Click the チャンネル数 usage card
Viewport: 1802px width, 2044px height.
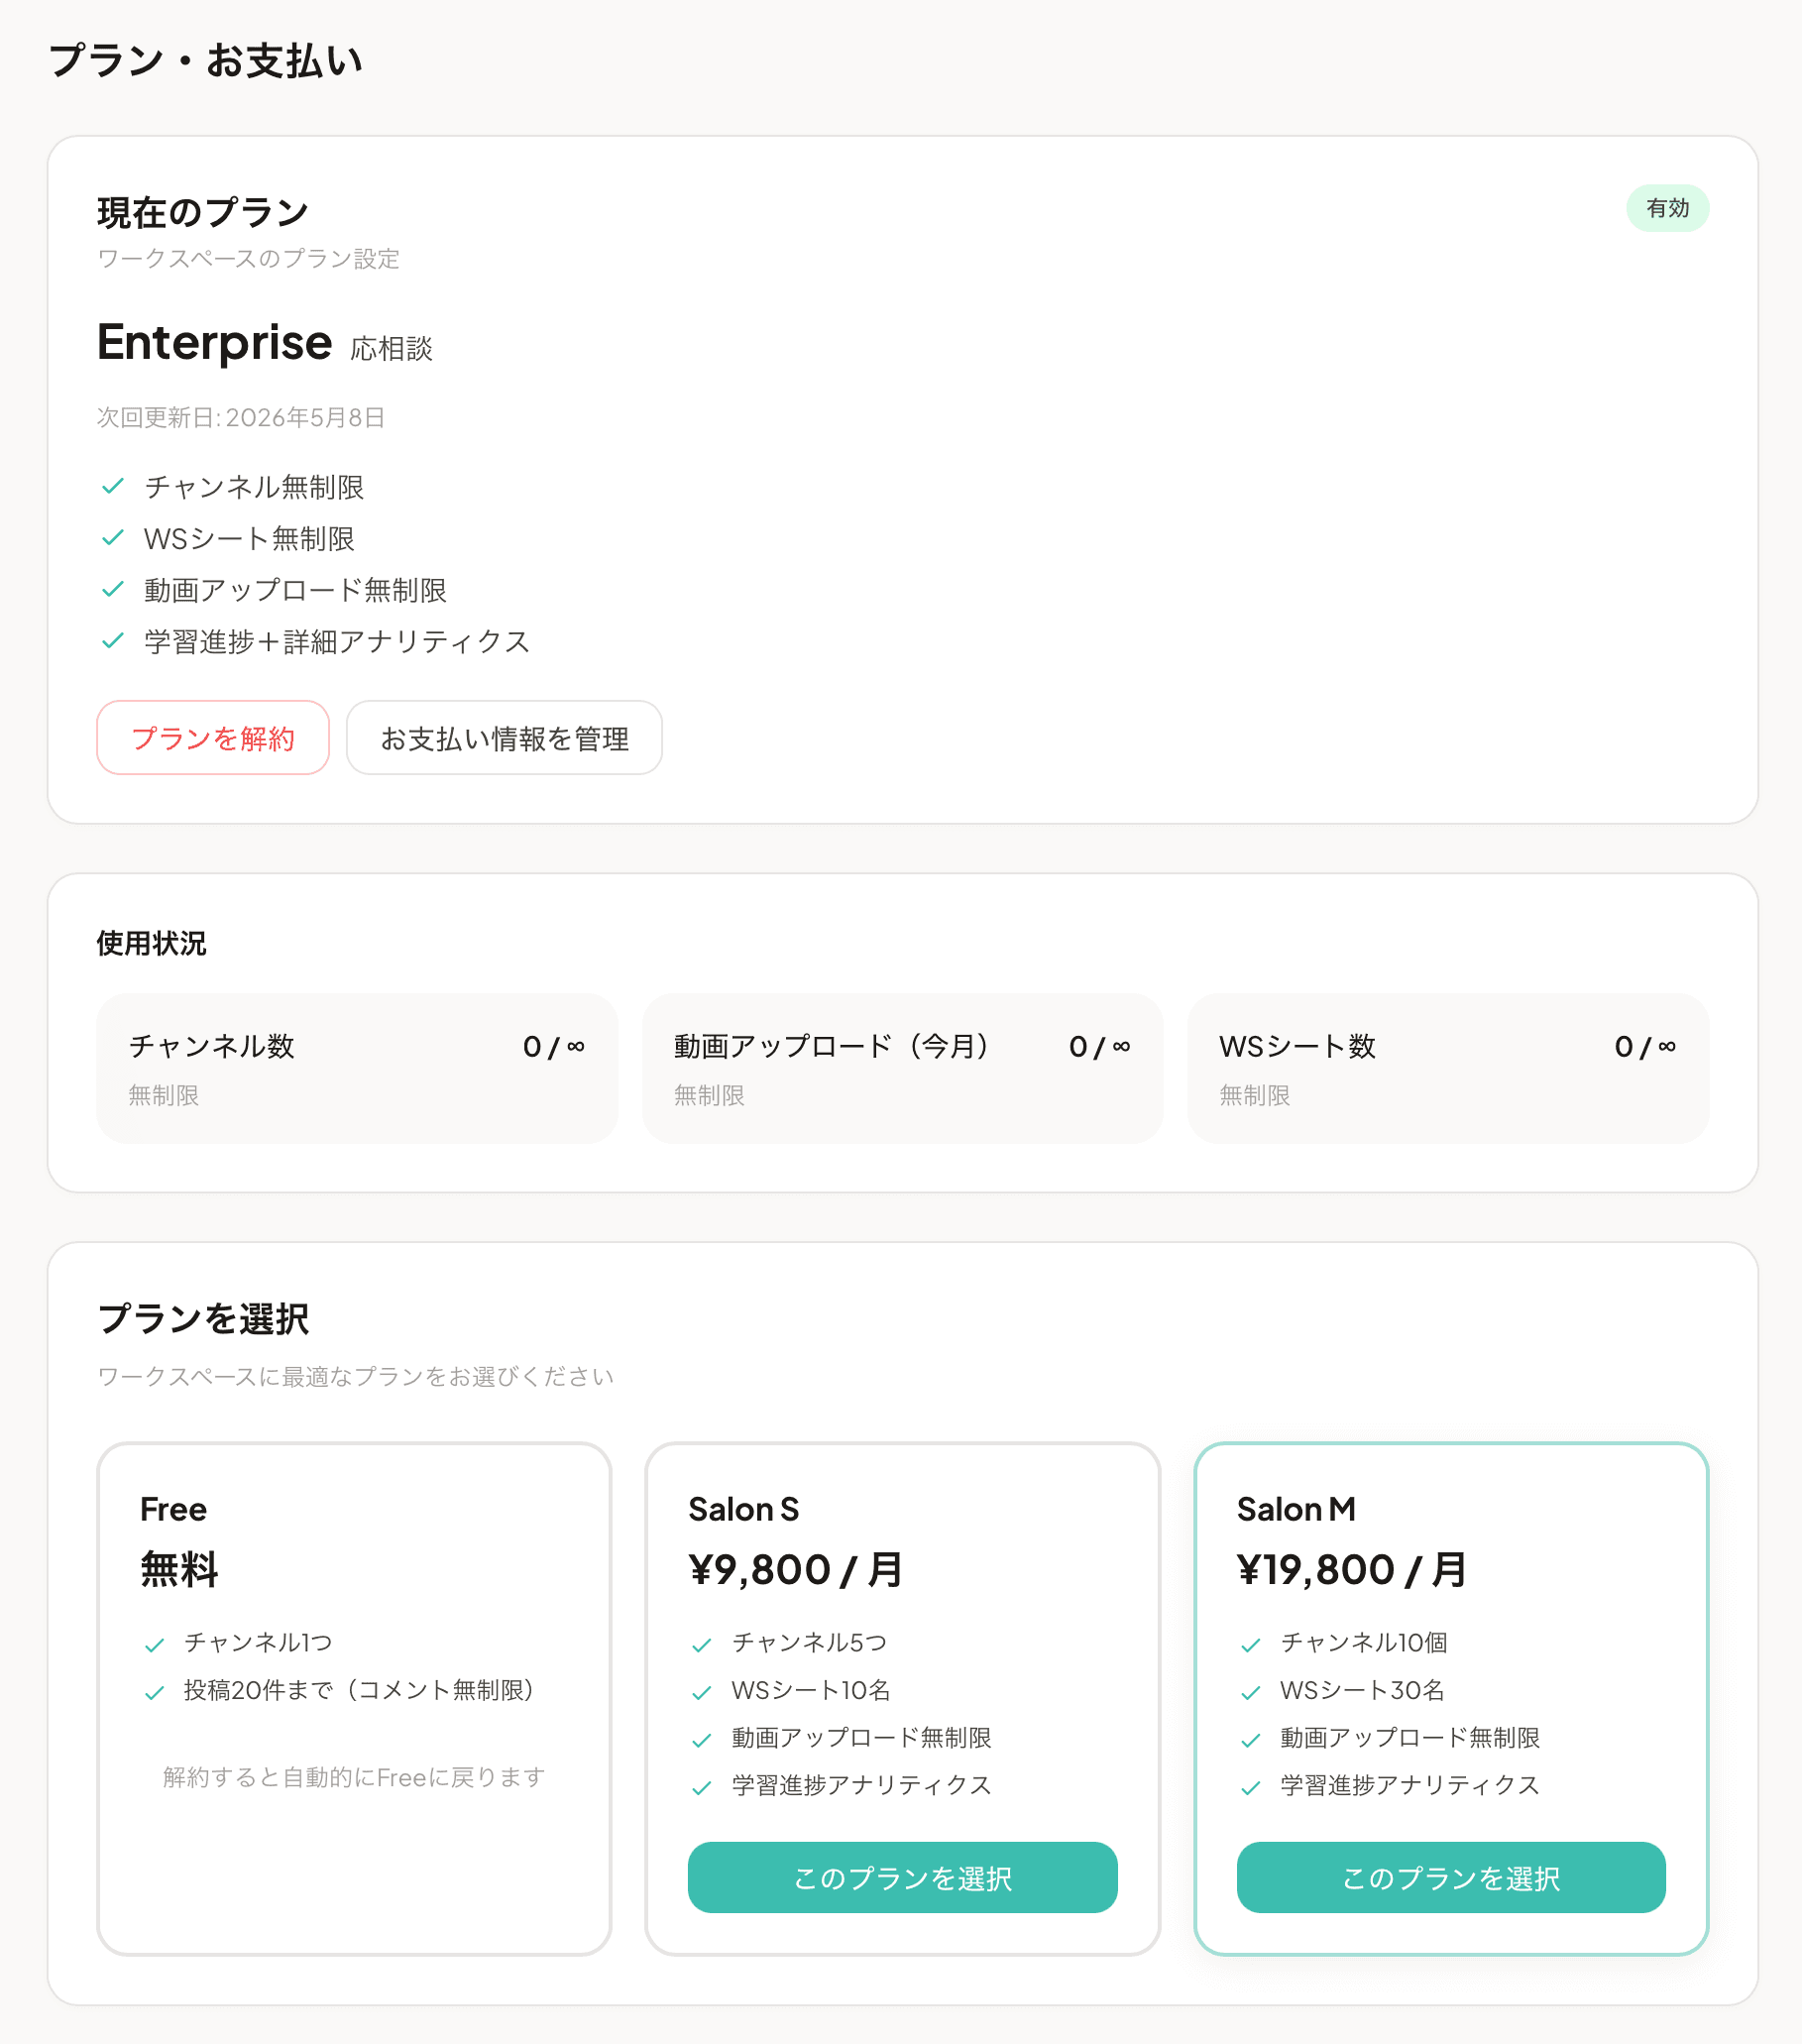click(x=355, y=1068)
